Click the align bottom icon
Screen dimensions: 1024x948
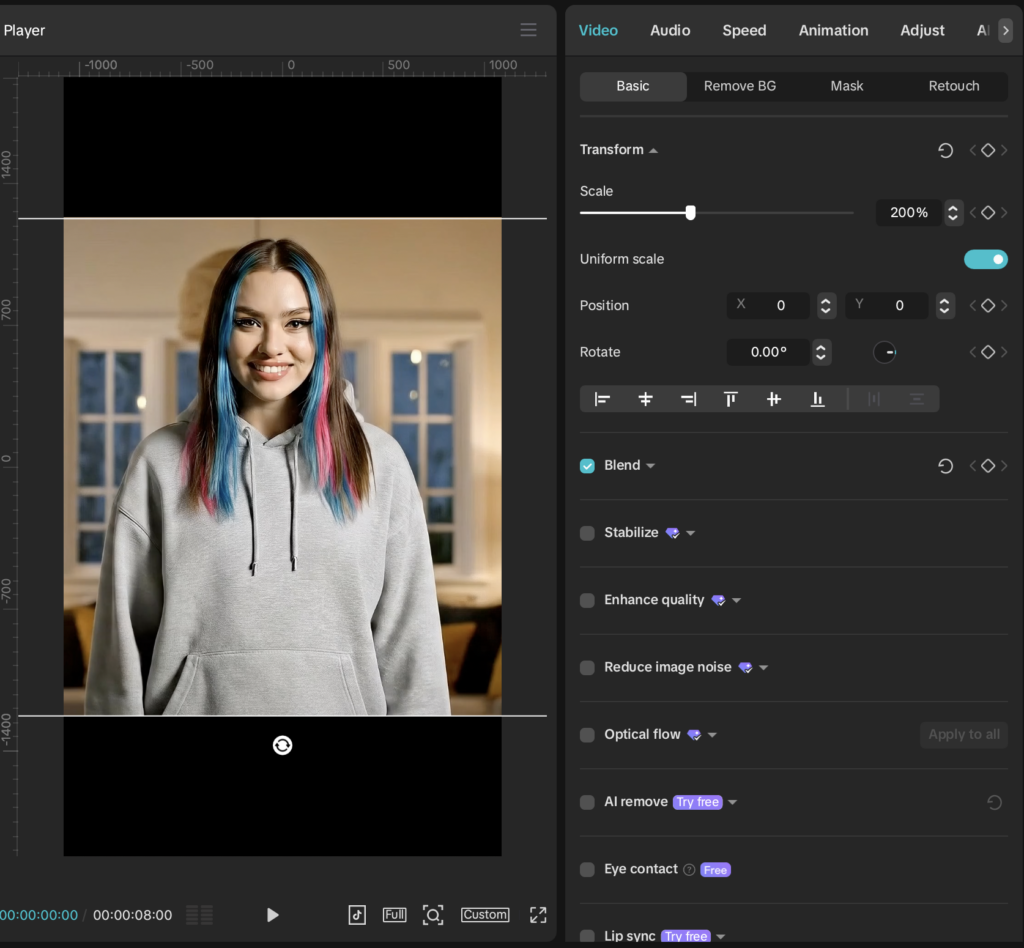point(817,399)
